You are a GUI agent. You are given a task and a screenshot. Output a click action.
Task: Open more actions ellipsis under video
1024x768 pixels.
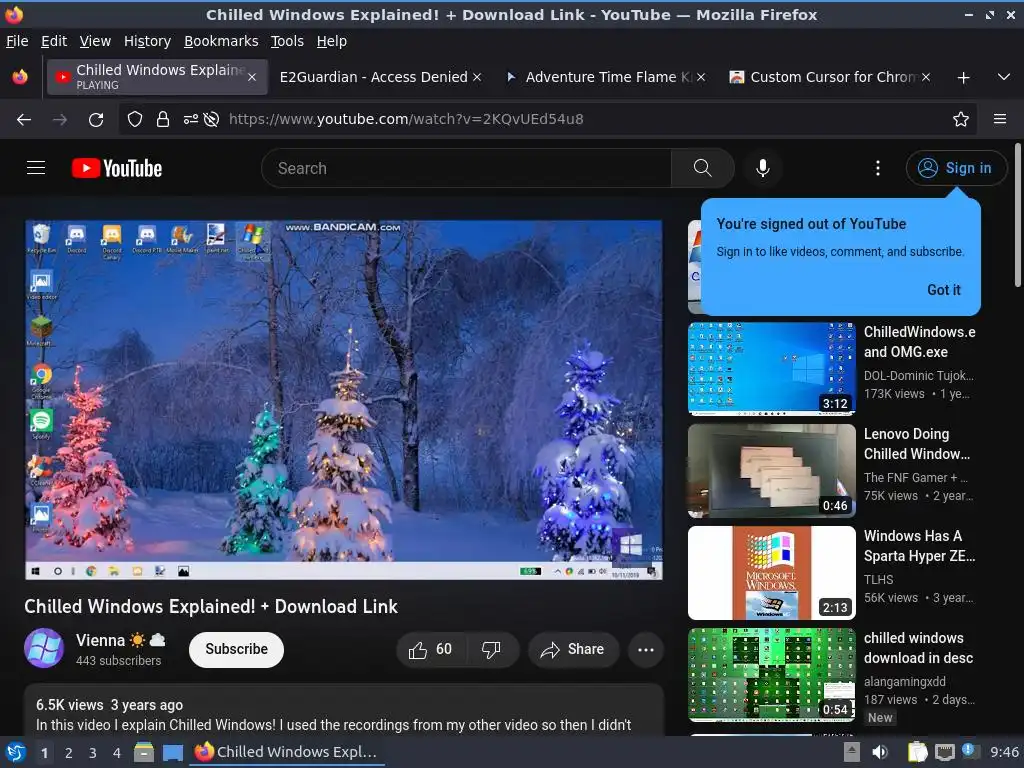645,649
